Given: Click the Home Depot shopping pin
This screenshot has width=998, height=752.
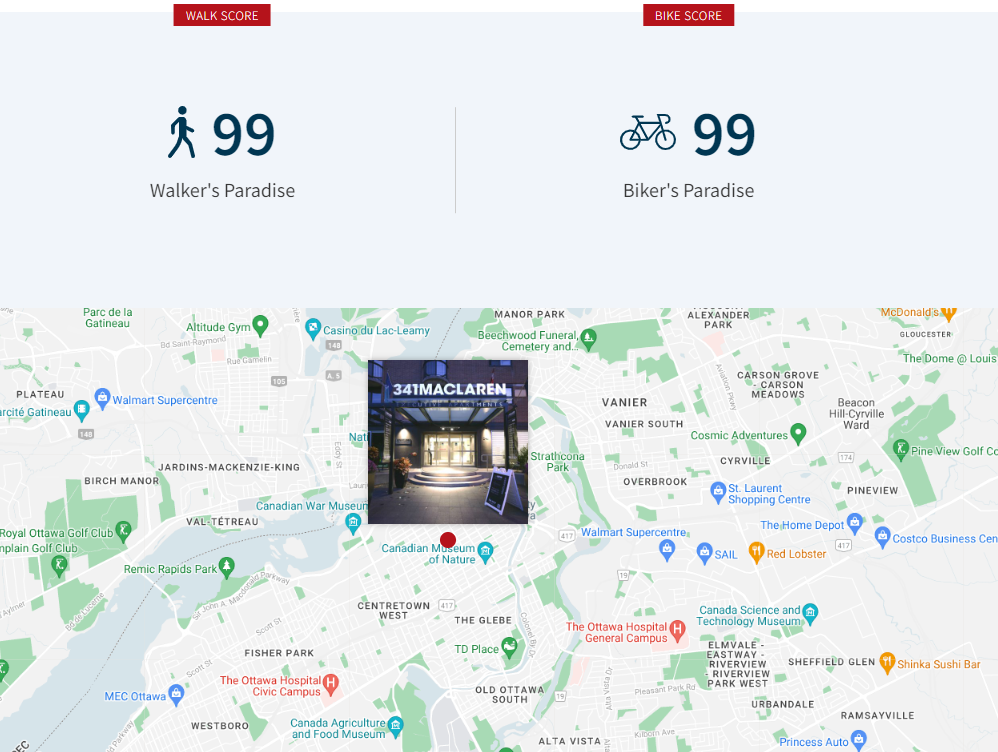Looking at the screenshot, I should [855, 524].
